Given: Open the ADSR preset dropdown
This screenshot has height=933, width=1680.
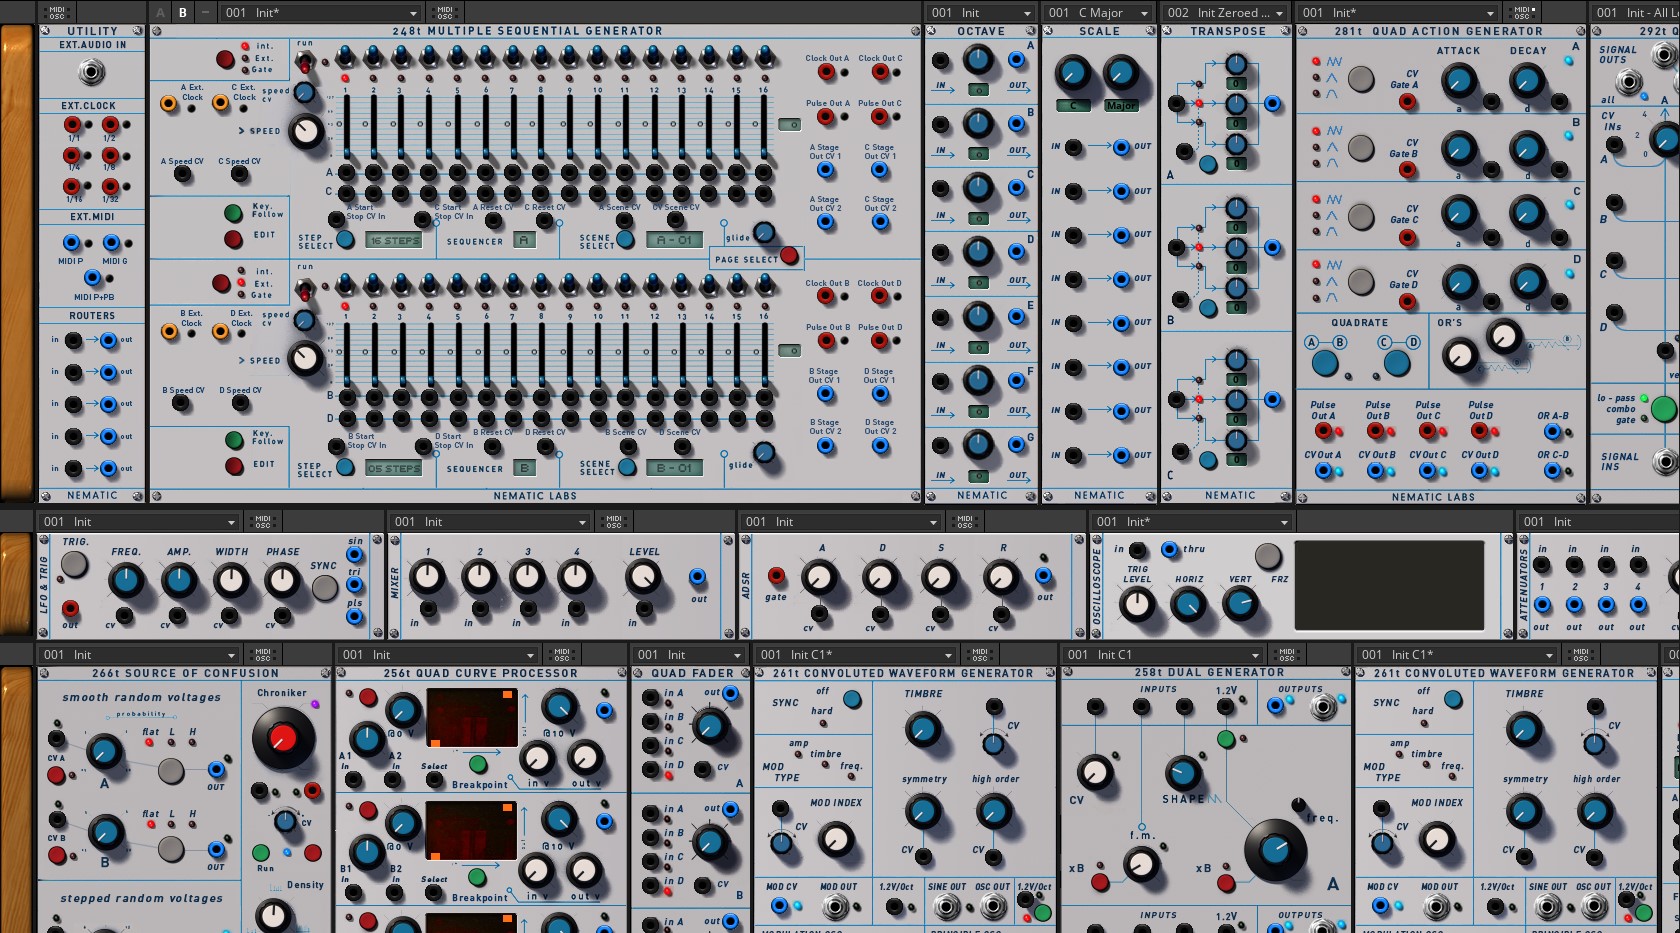Looking at the screenshot, I should (x=841, y=522).
